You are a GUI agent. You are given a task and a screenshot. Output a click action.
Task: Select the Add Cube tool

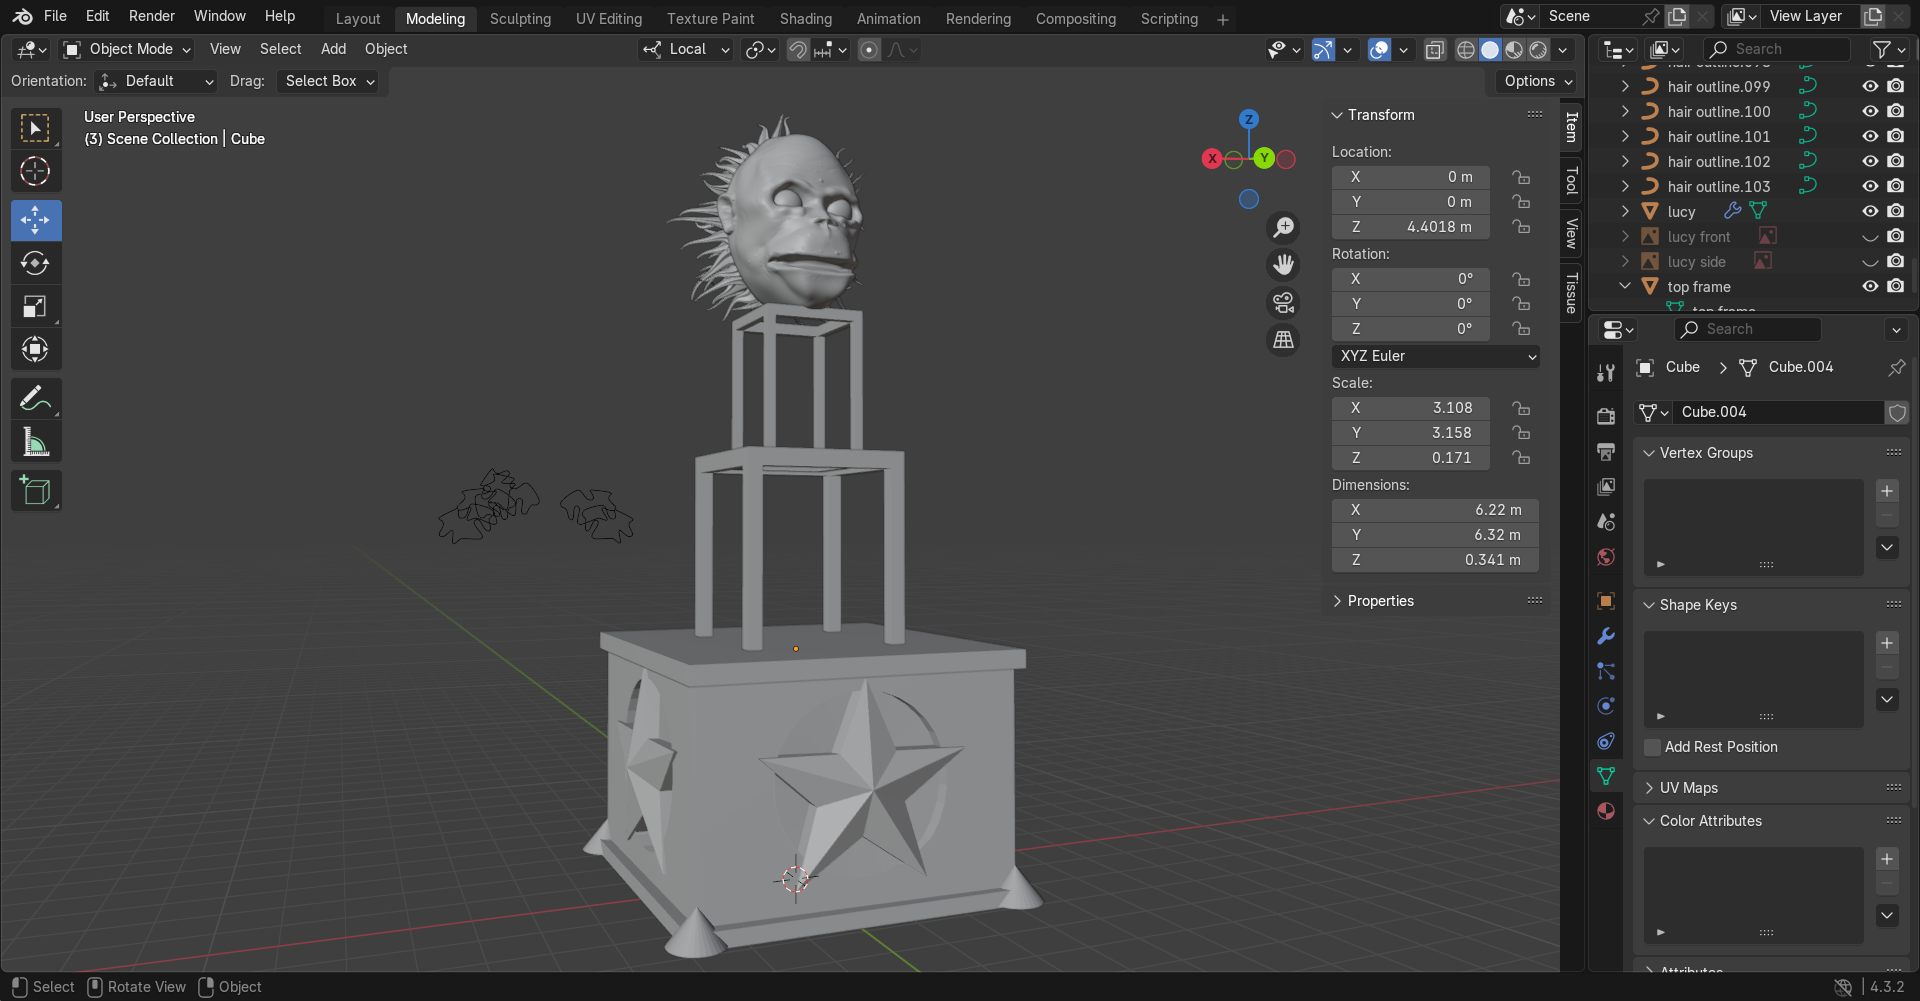[x=35, y=491]
